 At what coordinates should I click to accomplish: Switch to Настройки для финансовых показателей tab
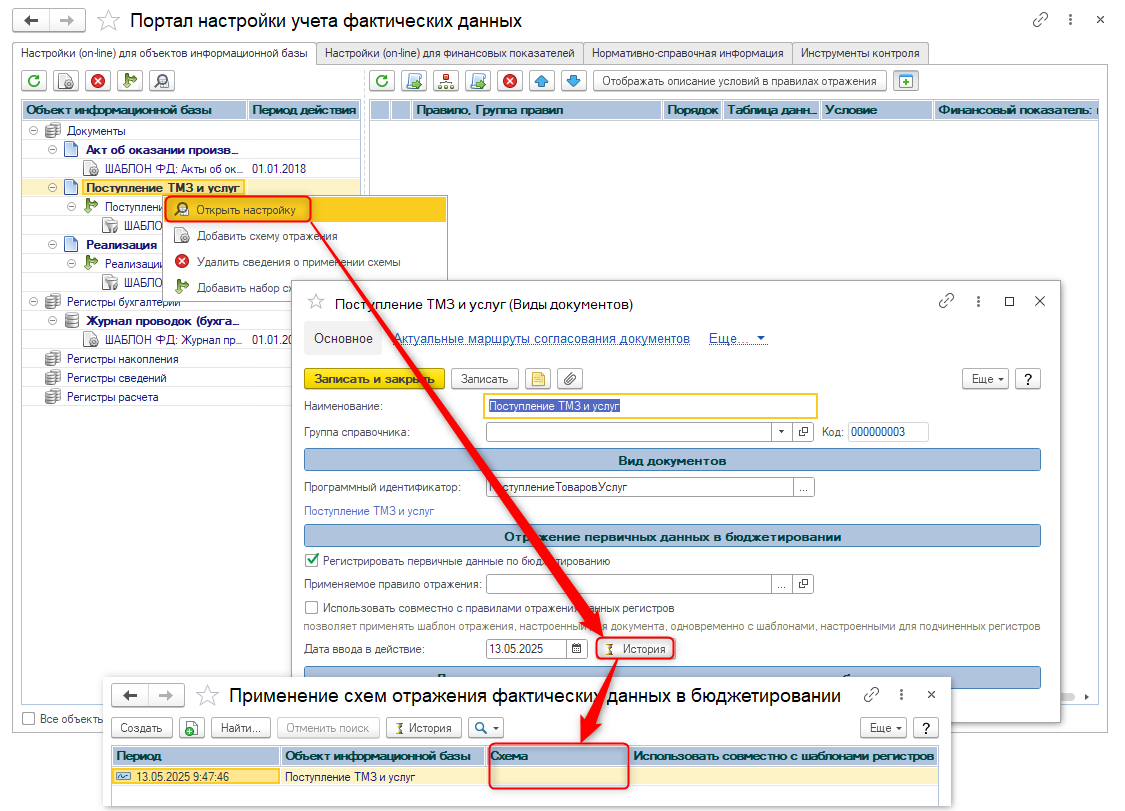point(449,53)
